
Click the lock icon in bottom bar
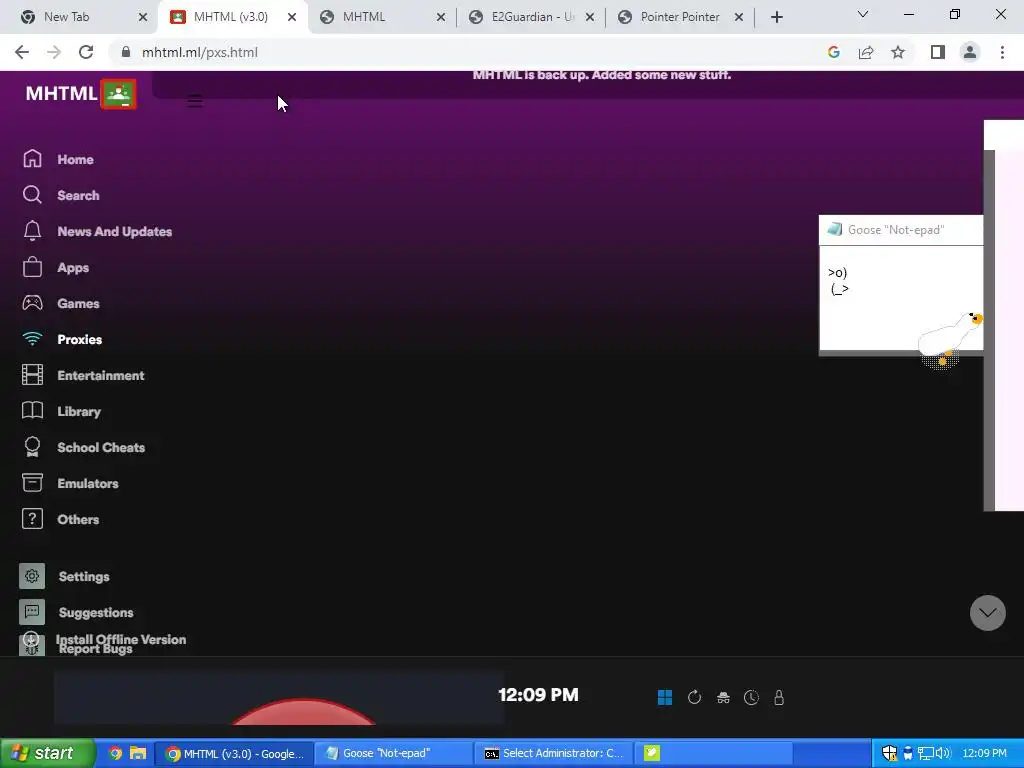point(778,697)
